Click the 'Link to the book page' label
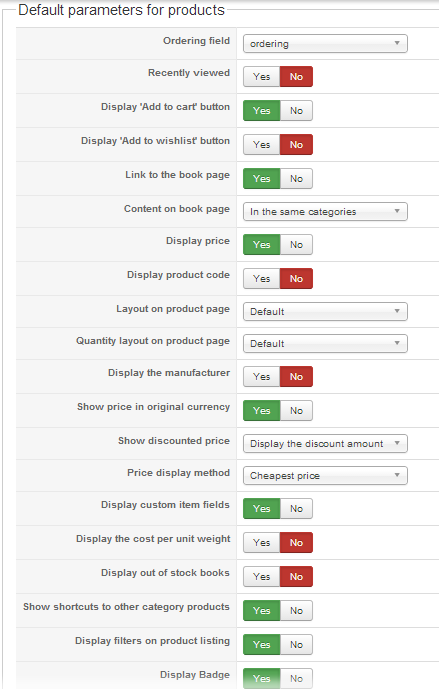Screen dimensions: 439x689 click(178, 175)
